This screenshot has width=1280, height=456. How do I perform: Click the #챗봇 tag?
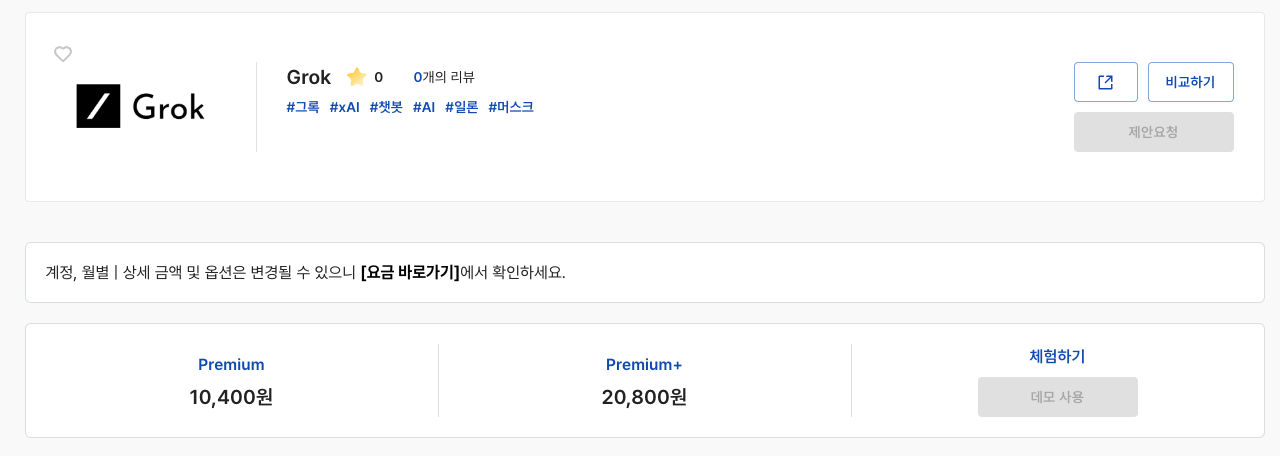tap(386, 107)
